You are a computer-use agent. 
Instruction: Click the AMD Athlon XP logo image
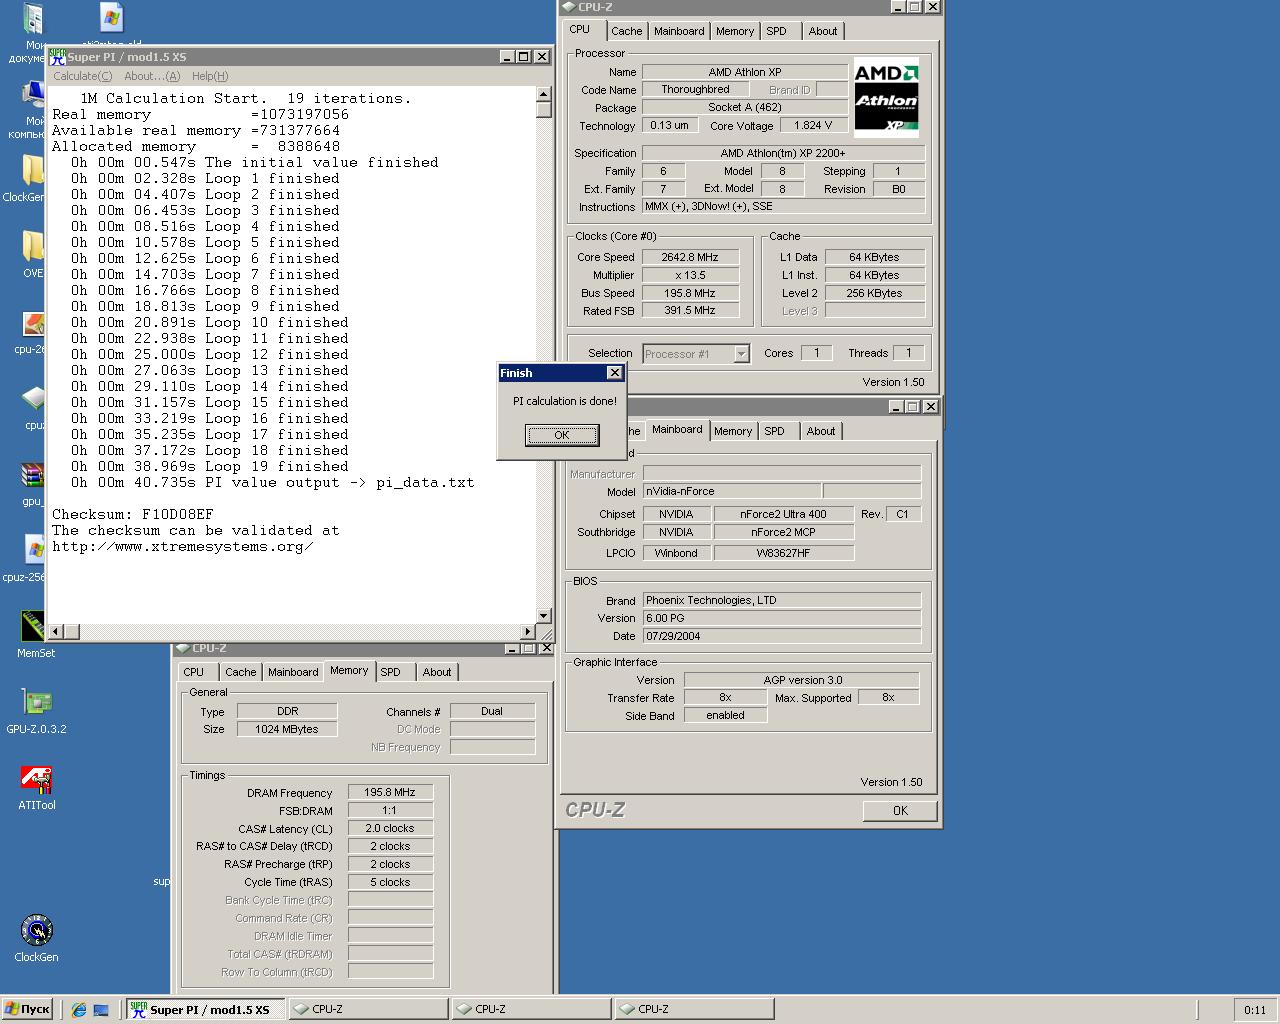(886, 98)
